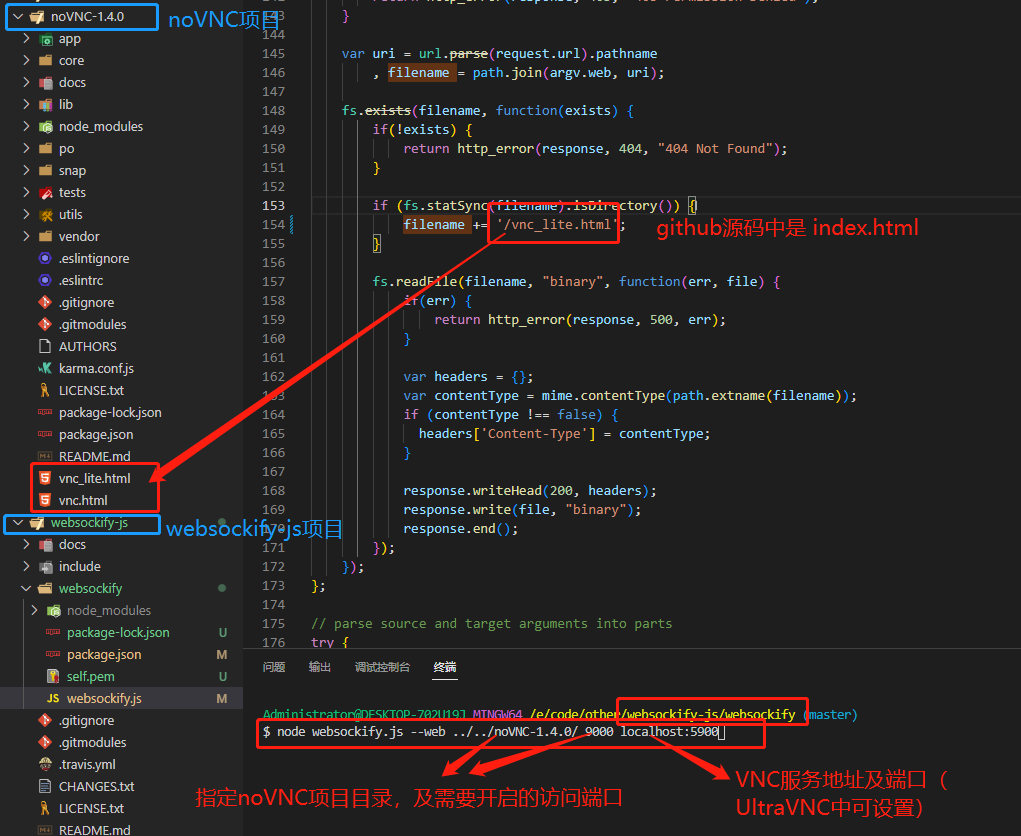Click the .eslintignore file icon
The width and height of the screenshot is (1021, 836).
point(45,258)
